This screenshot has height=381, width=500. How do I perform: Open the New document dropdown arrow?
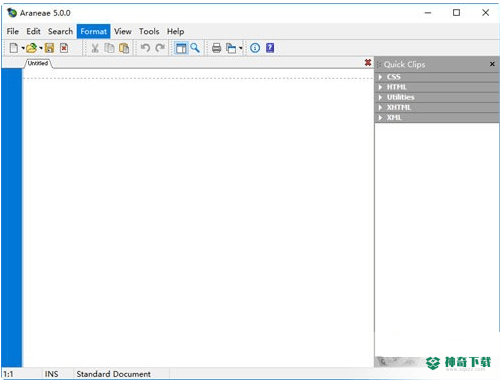23,48
